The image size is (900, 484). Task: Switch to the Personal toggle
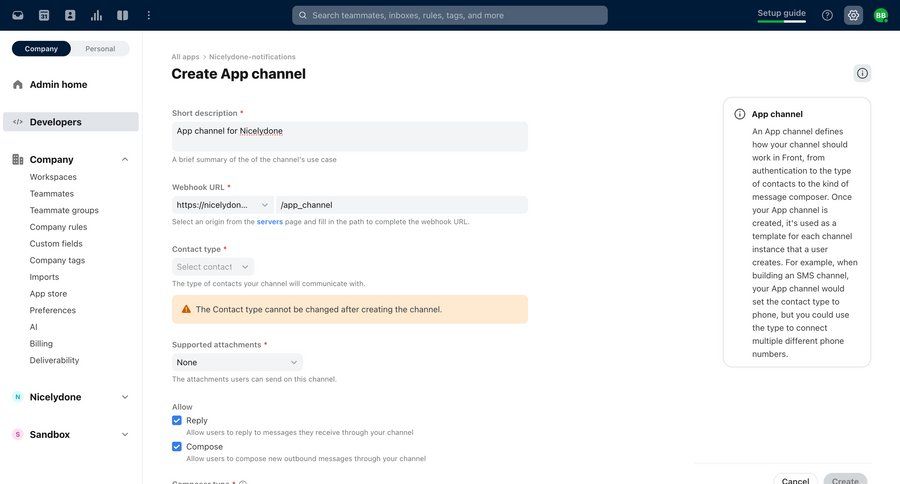[x=100, y=49]
